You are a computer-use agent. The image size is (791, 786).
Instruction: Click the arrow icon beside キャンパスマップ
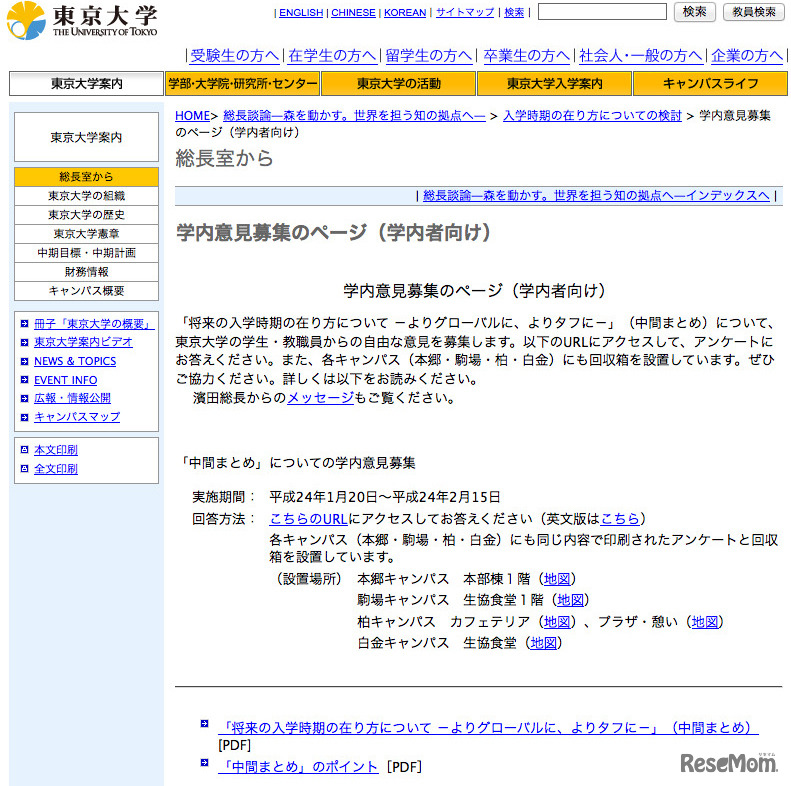point(25,417)
